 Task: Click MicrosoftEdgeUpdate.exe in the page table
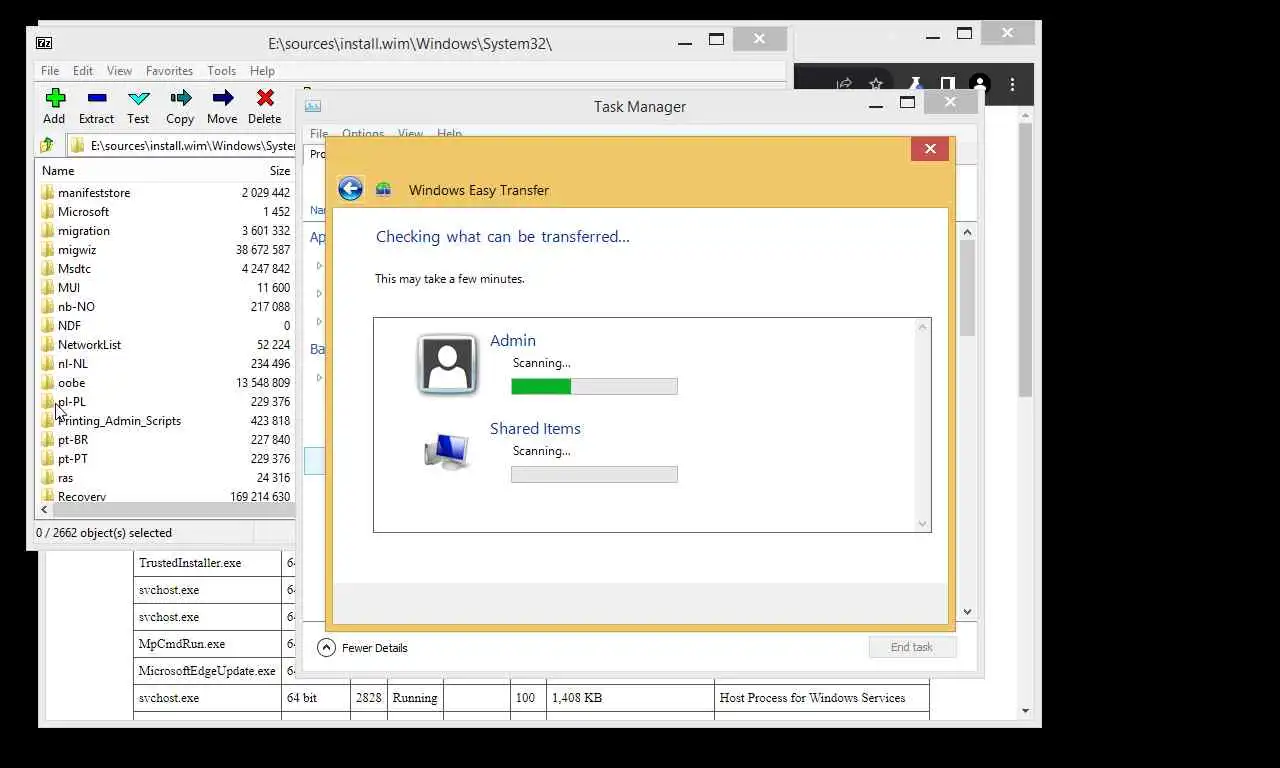pyautogui.click(x=207, y=671)
